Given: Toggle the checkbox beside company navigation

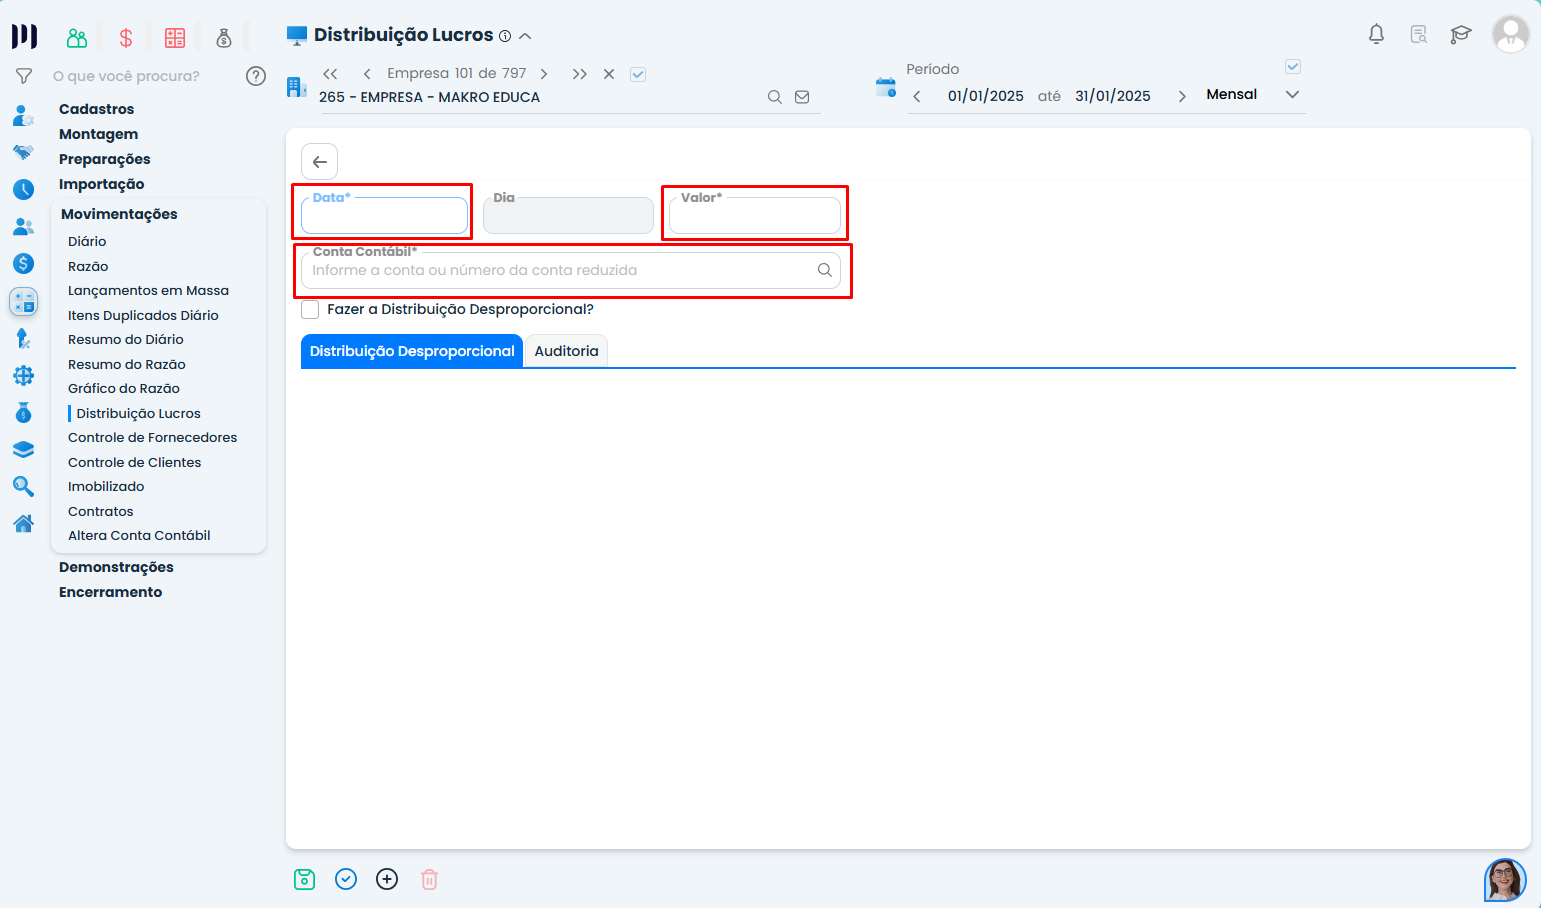Looking at the screenshot, I should [638, 74].
